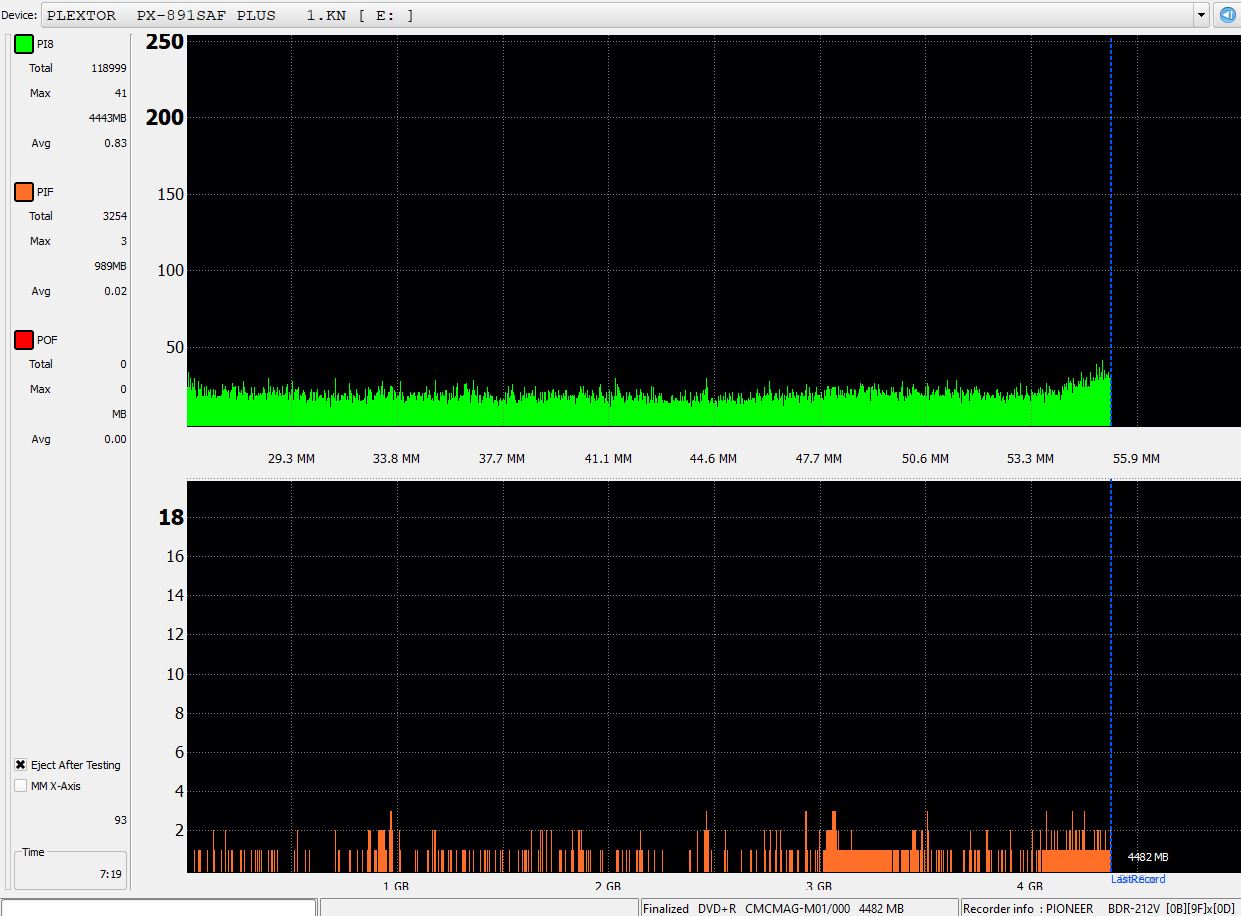The image size is (1241, 916).
Task: Enable the MM X-Axis checkbox
Action: pos(21,786)
